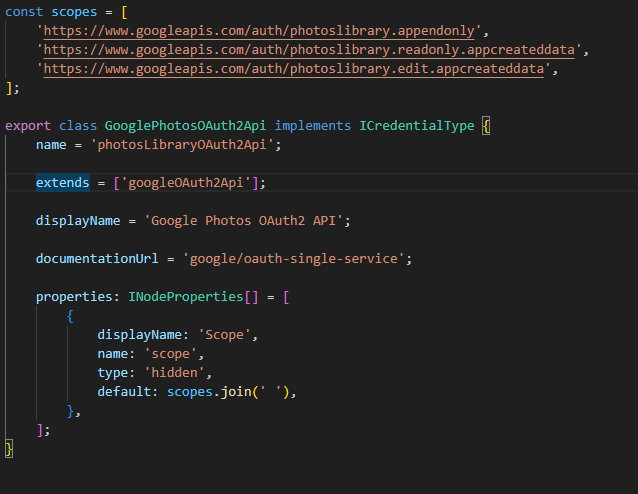Open the photoslibrary.edit.appcreateddata URL link
Viewport: 638px width, 494px height.
(x=294, y=69)
